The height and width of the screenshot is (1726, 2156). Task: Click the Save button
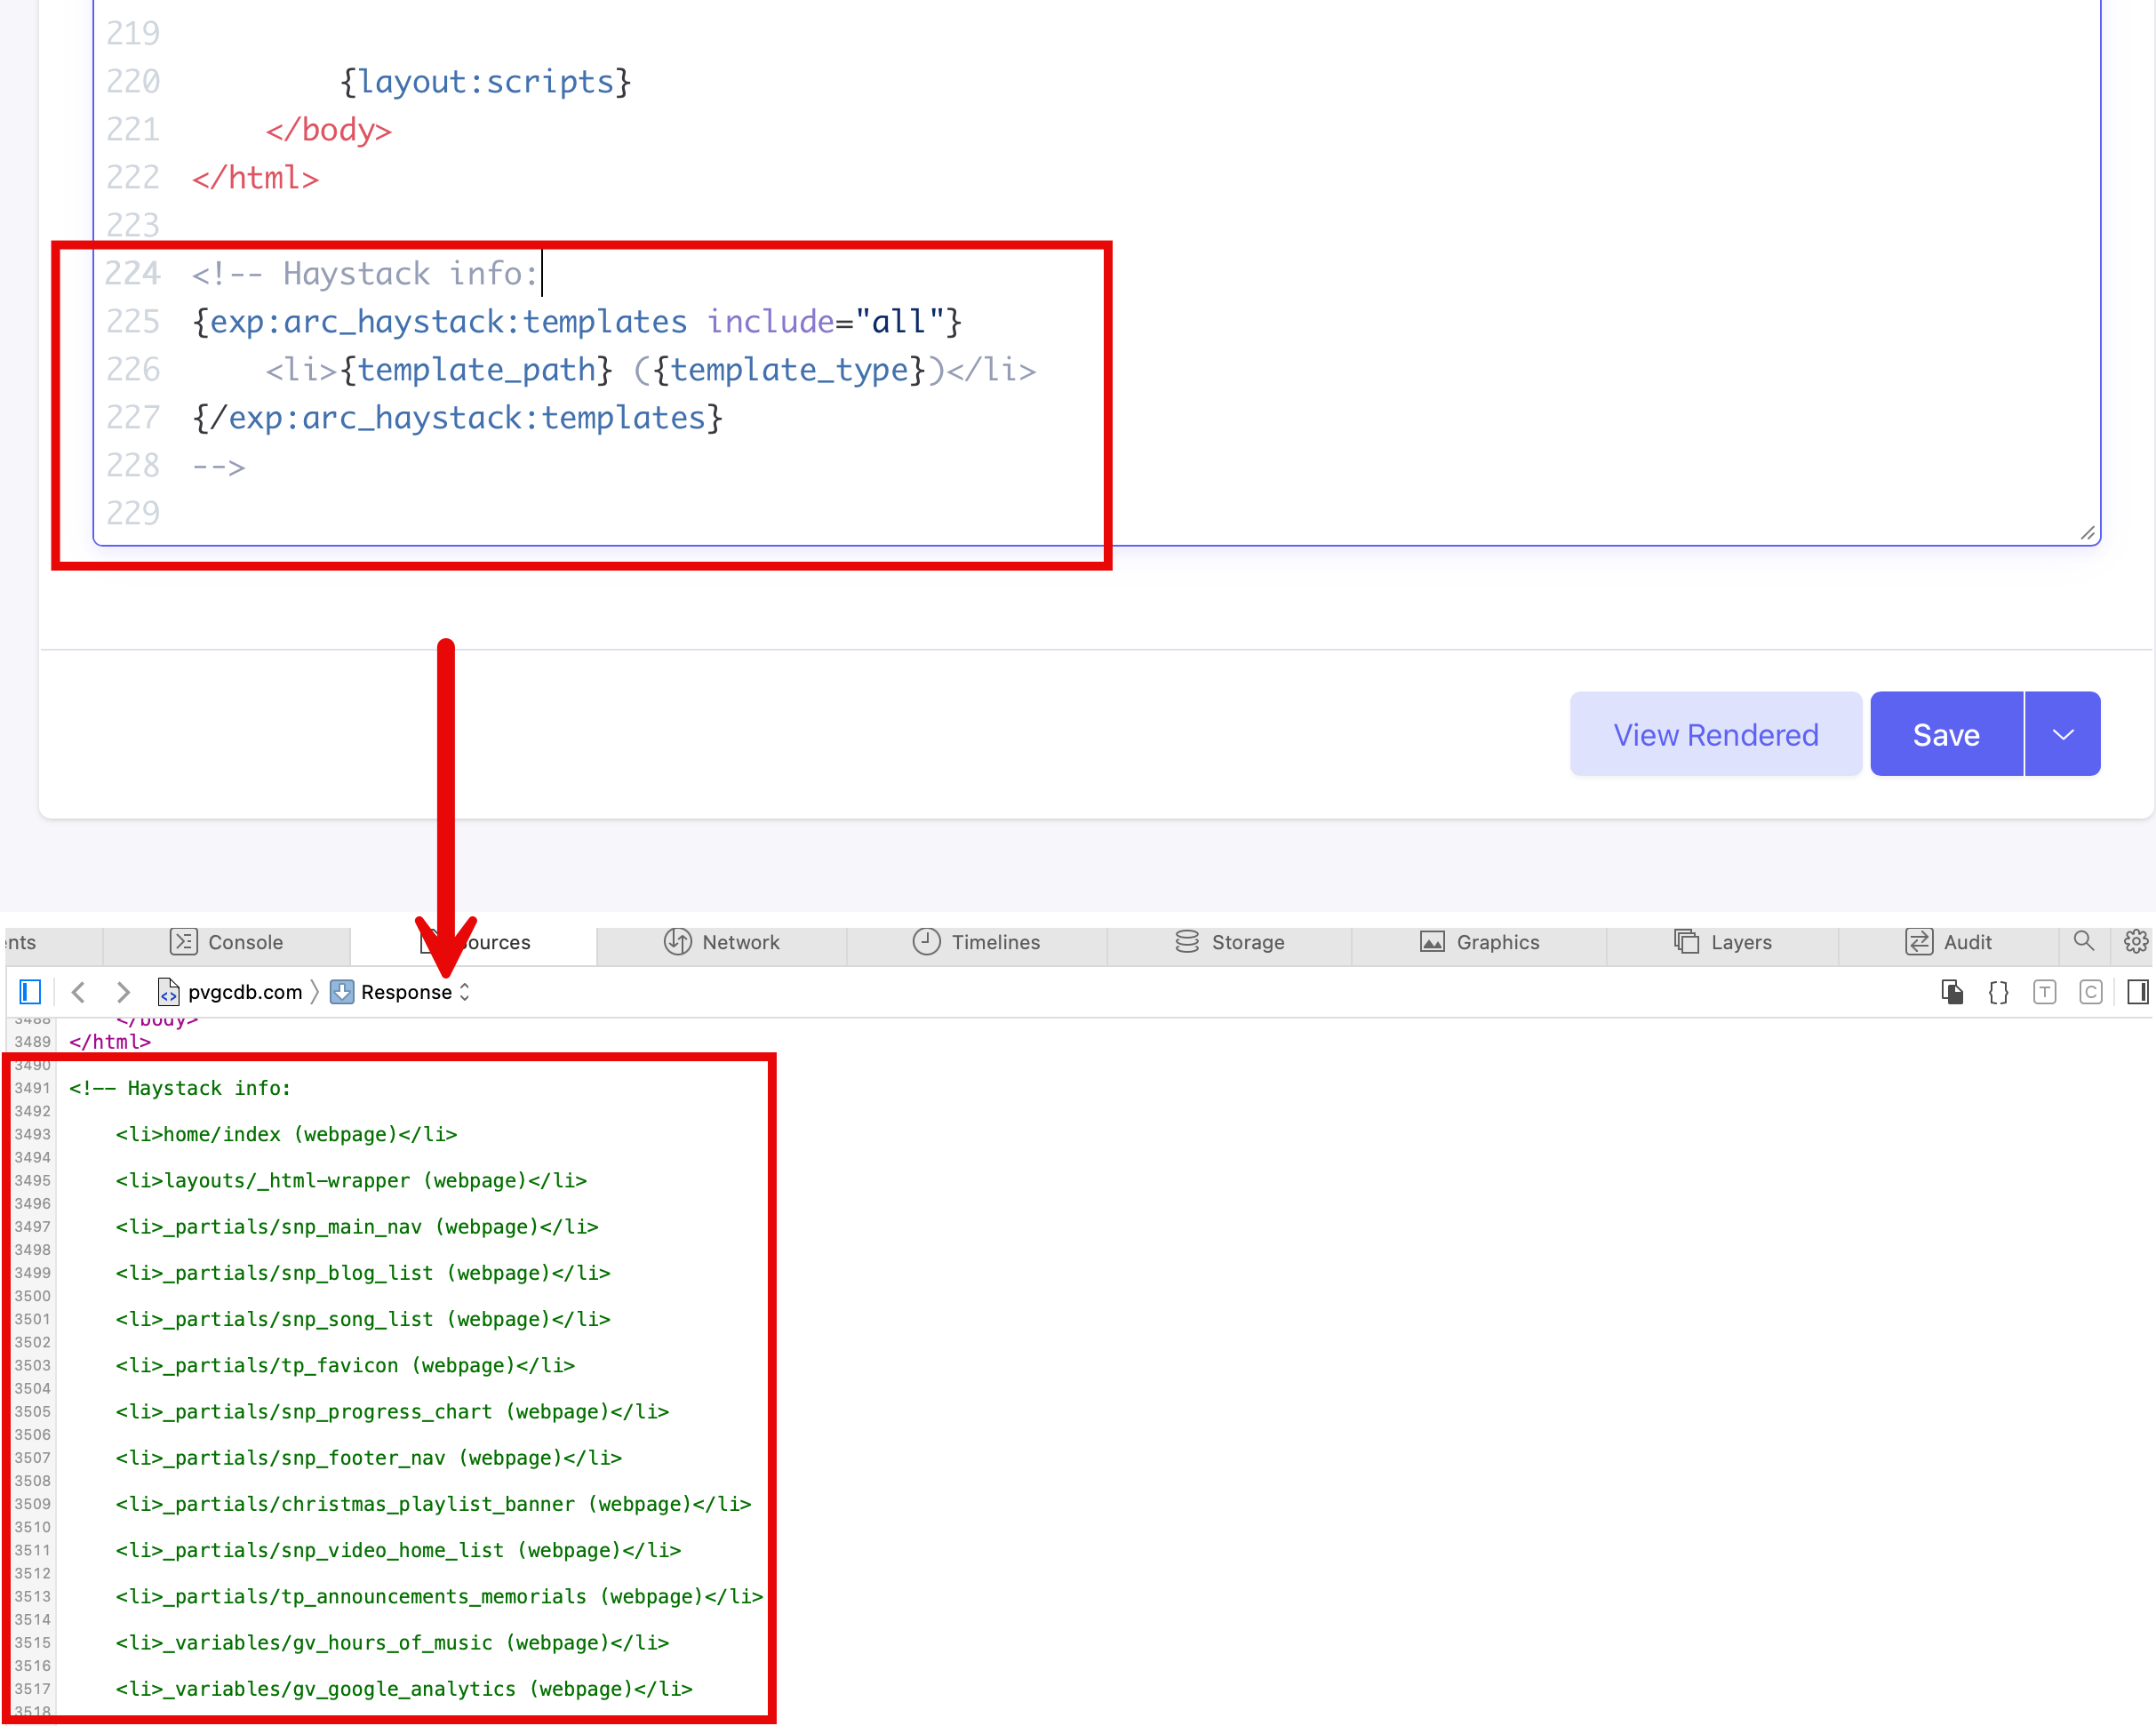(x=1945, y=734)
